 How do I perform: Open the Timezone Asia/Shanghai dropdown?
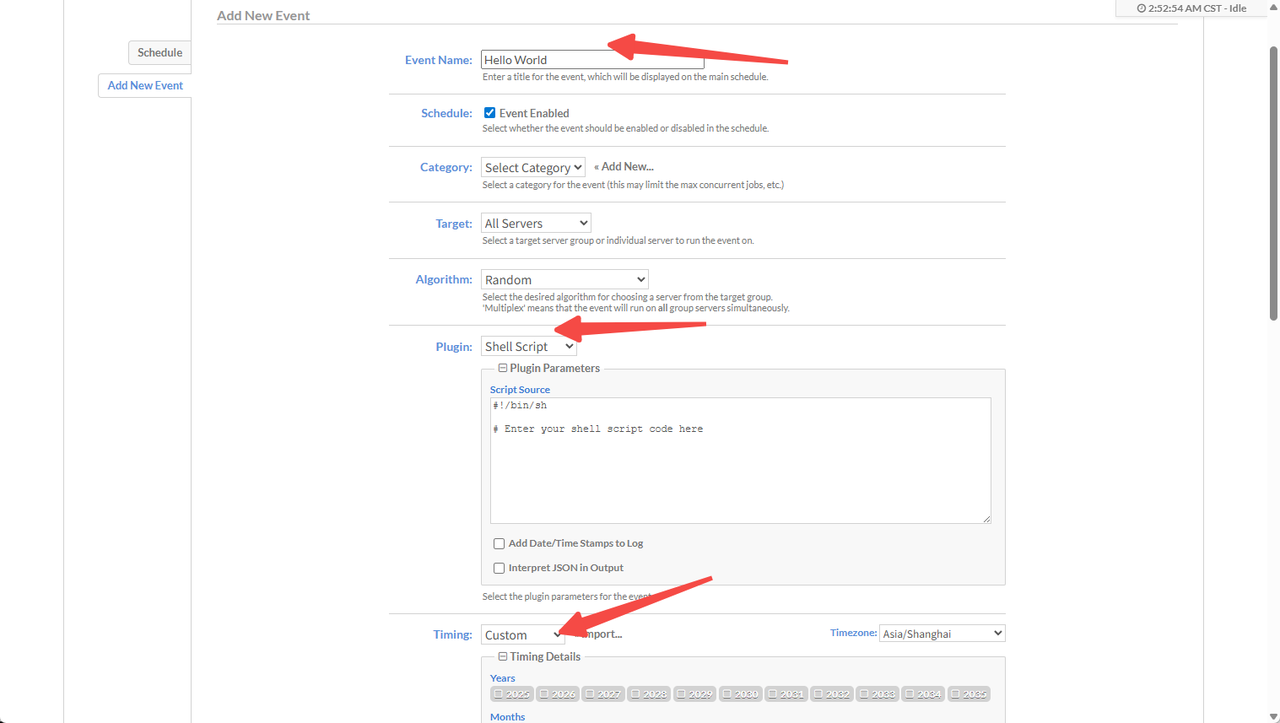click(x=942, y=633)
